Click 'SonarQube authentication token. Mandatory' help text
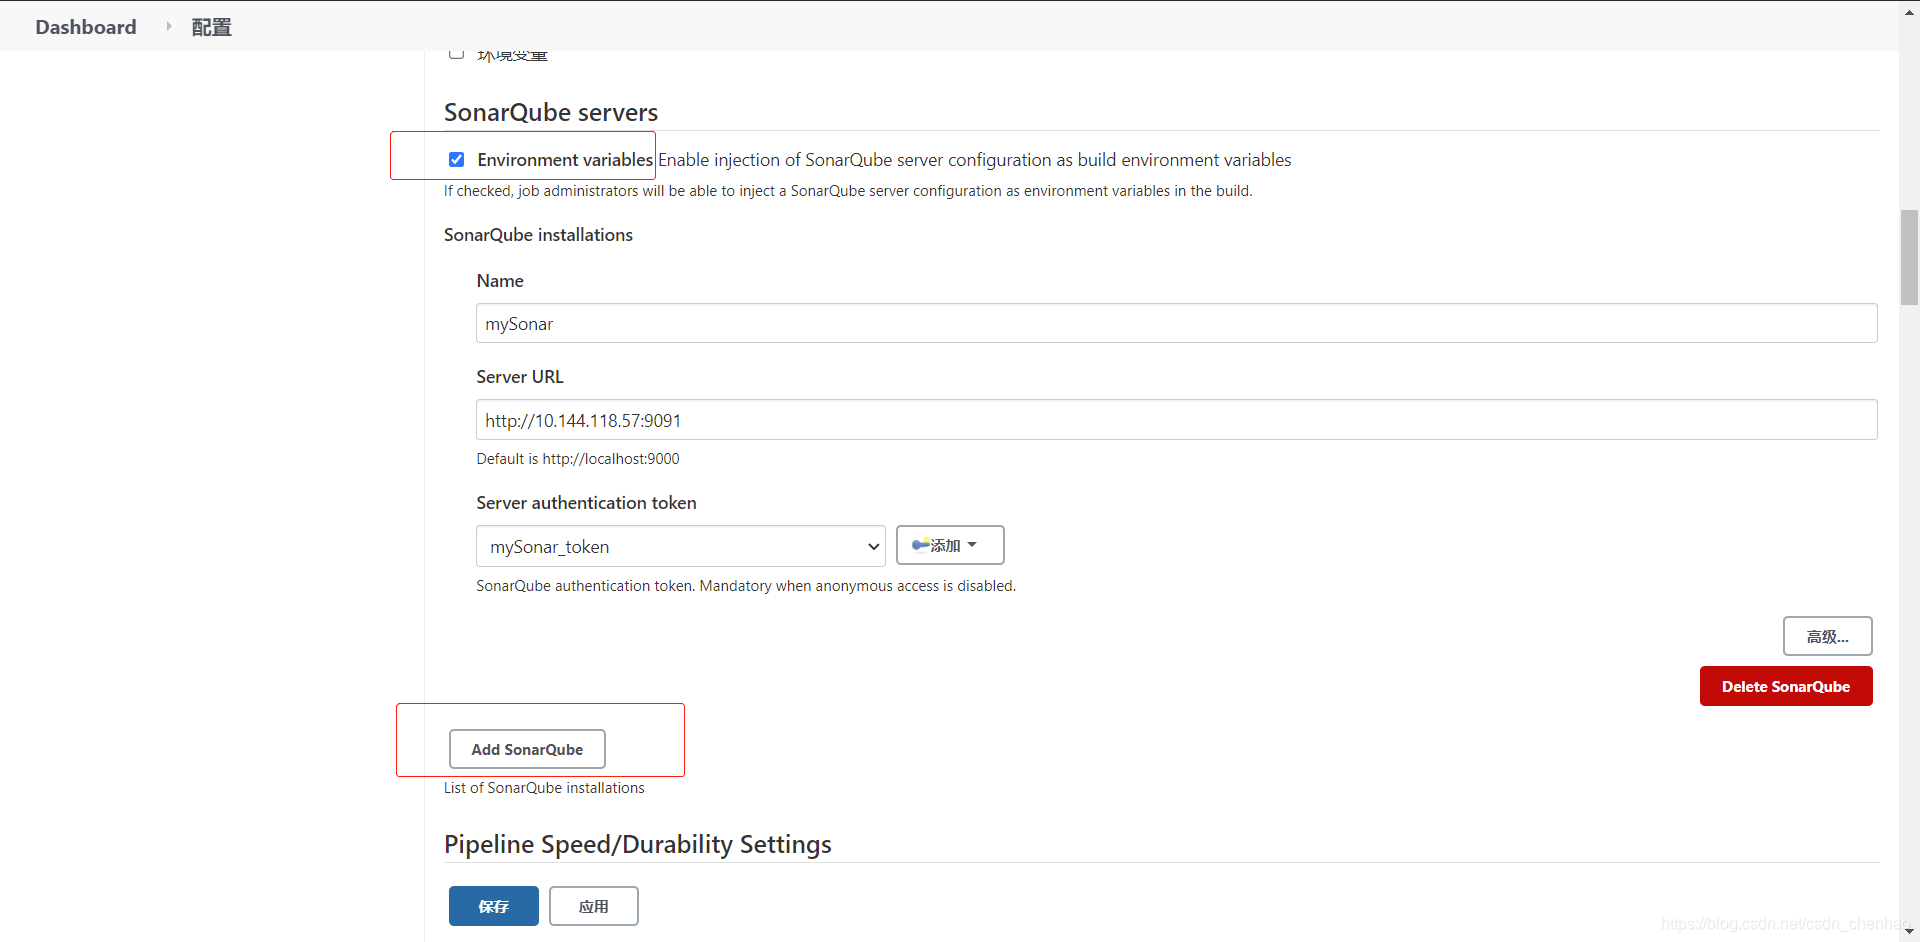The height and width of the screenshot is (942, 1920). (x=746, y=586)
